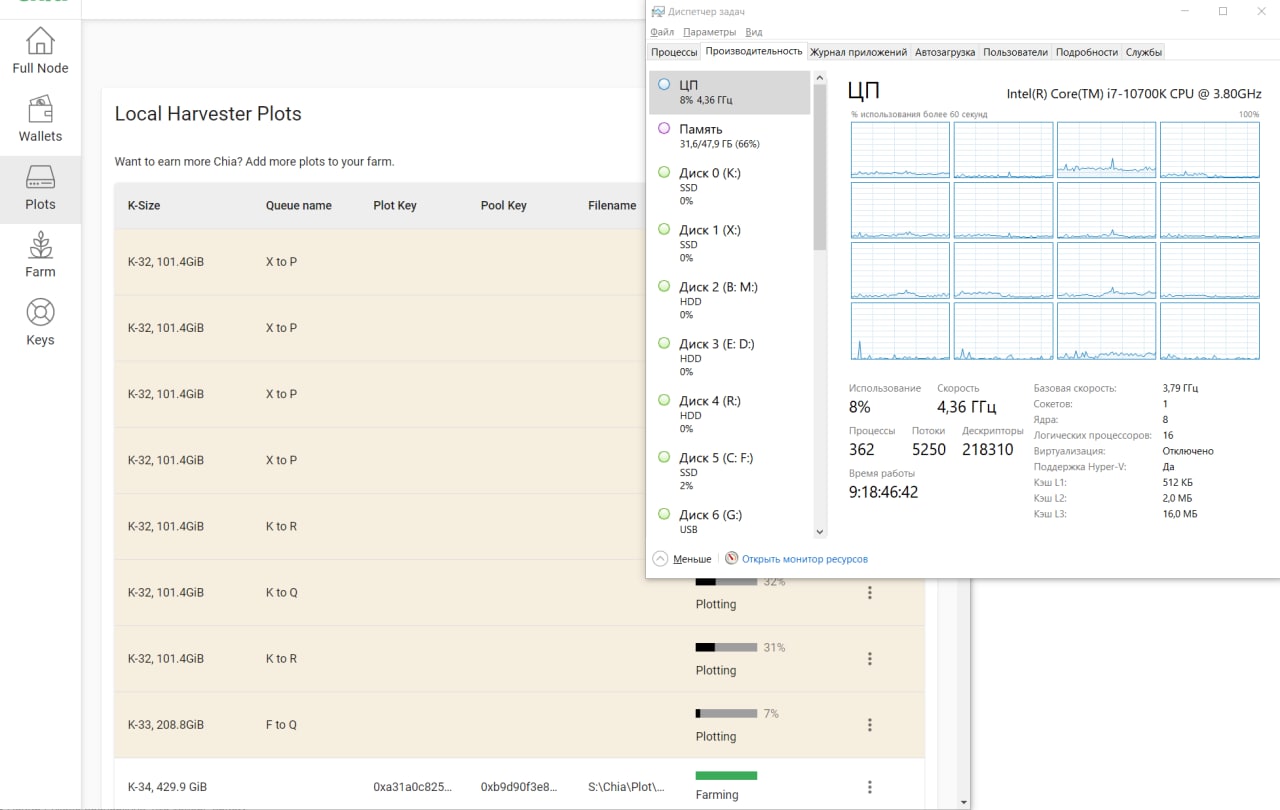Select Диск 2 (B: M:) in performance list
The height and width of the screenshot is (810, 1280).
pos(730,300)
